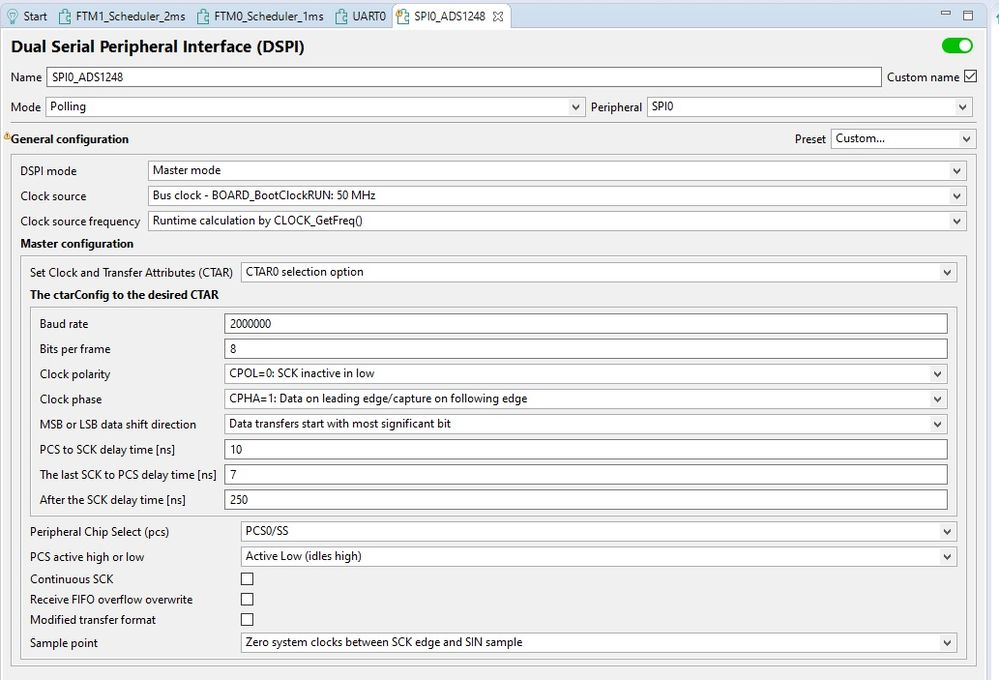Image resolution: width=999 pixels, height=680 pixels.
Task: Maximize the editor panel view
Action: (x=968, y=15)
